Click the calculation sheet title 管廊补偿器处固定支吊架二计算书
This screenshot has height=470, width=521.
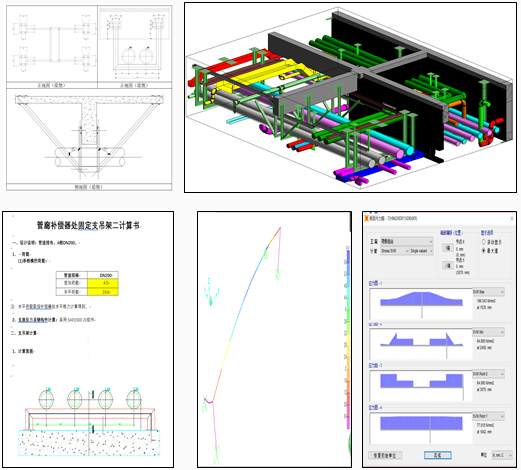[88, 226]
